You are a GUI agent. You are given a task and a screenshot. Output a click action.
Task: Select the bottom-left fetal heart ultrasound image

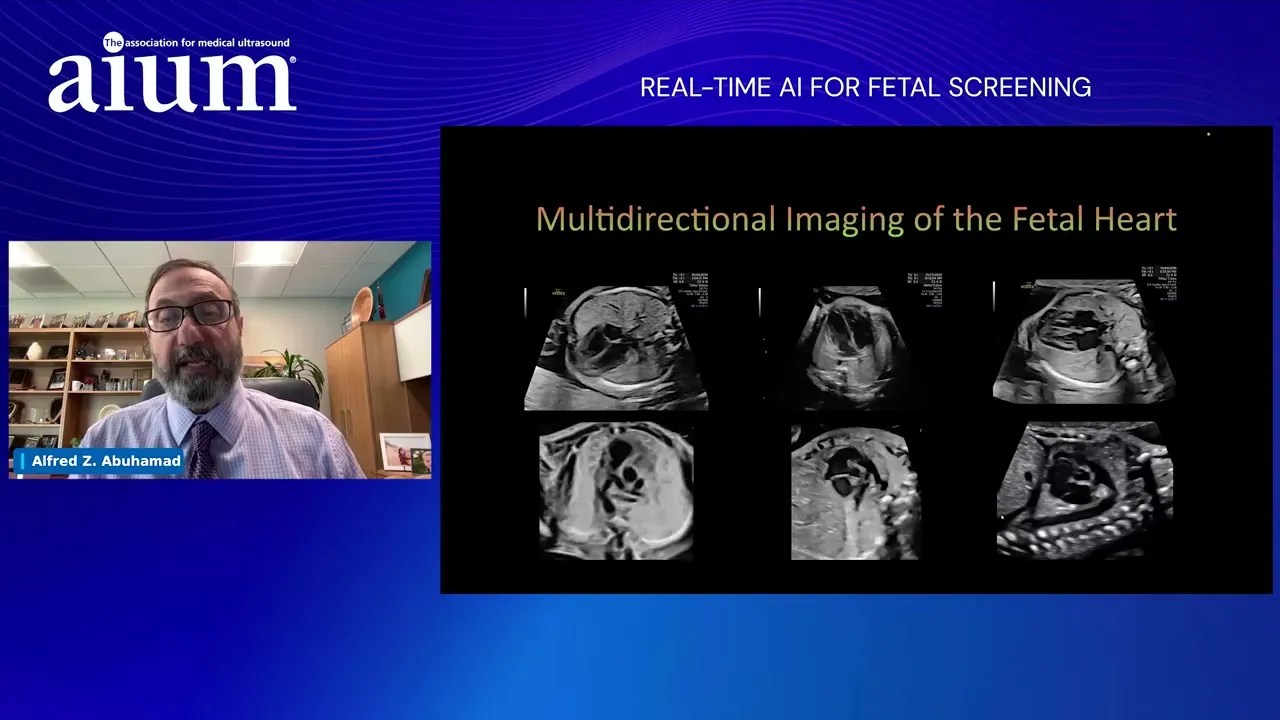click(616, 490)
